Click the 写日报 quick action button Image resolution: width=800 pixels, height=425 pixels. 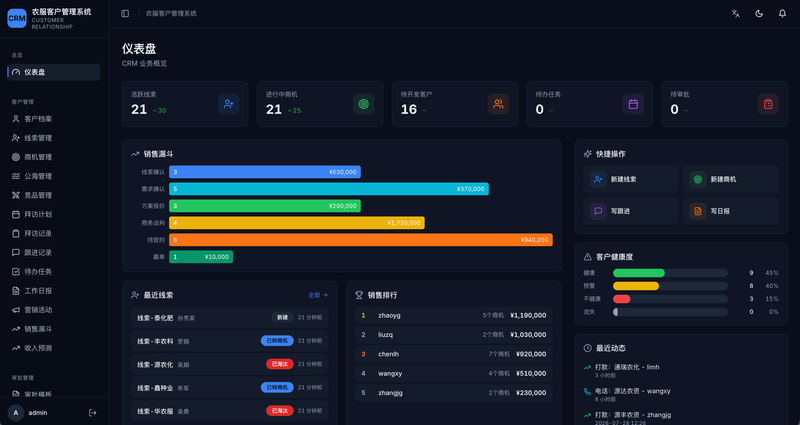[x=731, y=211]
